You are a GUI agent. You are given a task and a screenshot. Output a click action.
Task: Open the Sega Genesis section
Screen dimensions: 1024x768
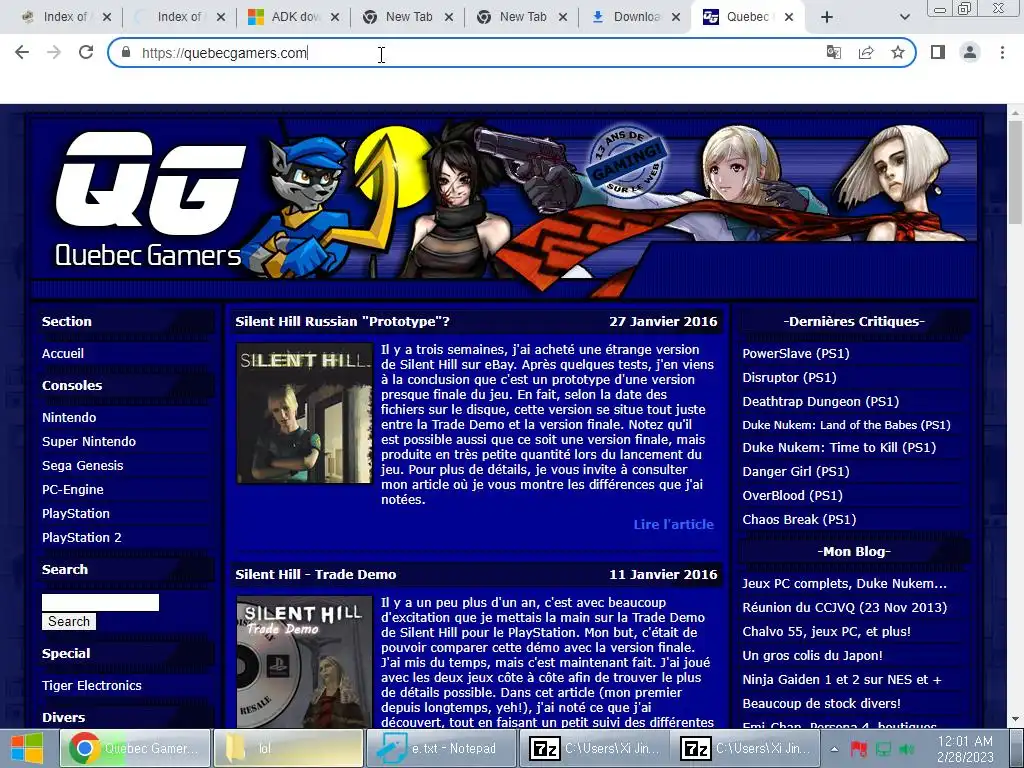coord(82,466)
